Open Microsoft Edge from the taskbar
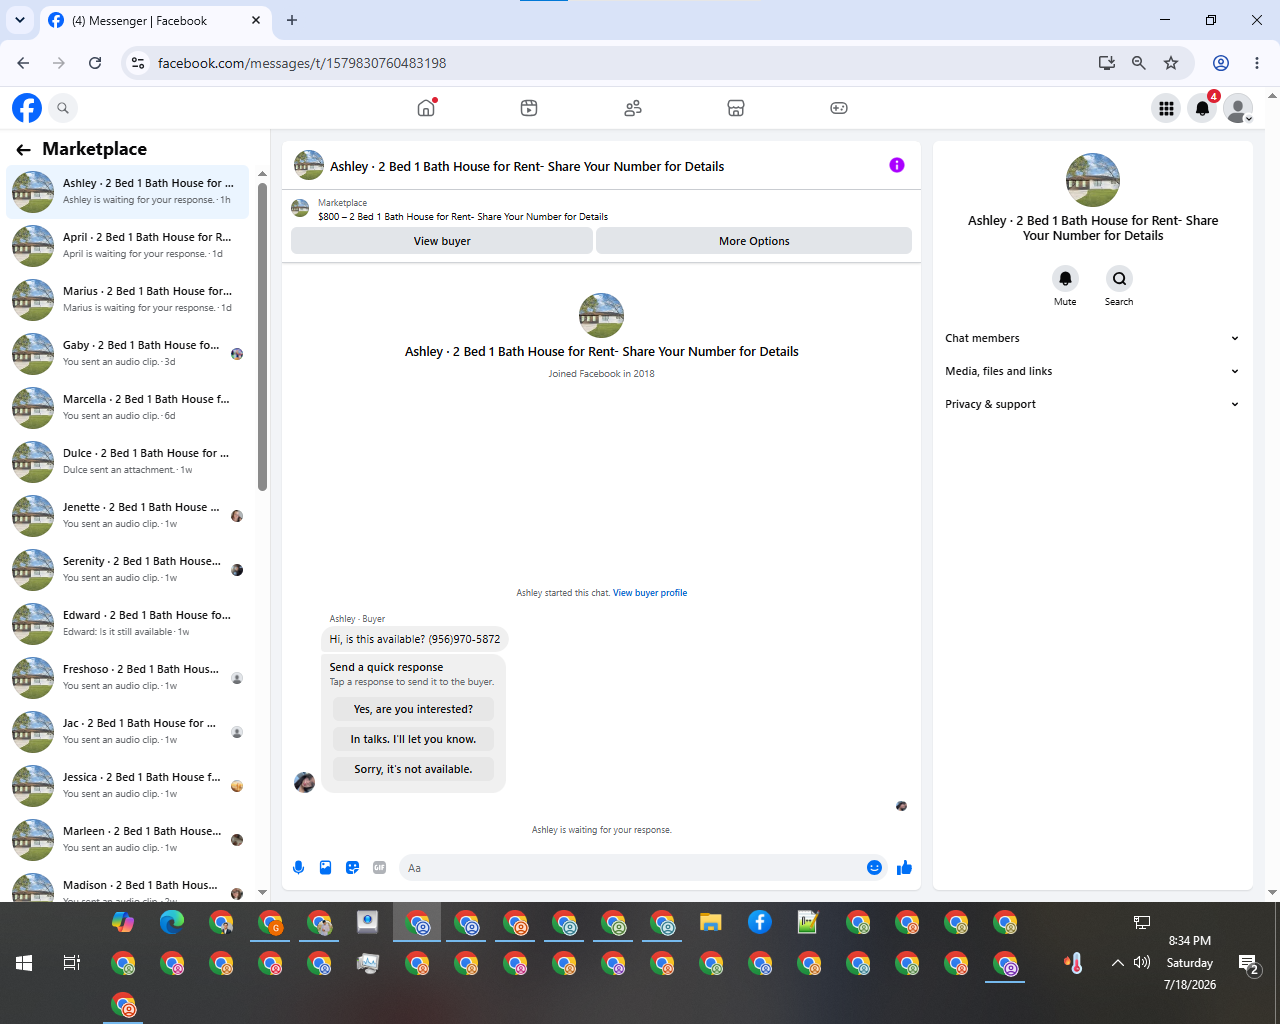Viewport: 1280px width, 1024px height. pos(172,922)
